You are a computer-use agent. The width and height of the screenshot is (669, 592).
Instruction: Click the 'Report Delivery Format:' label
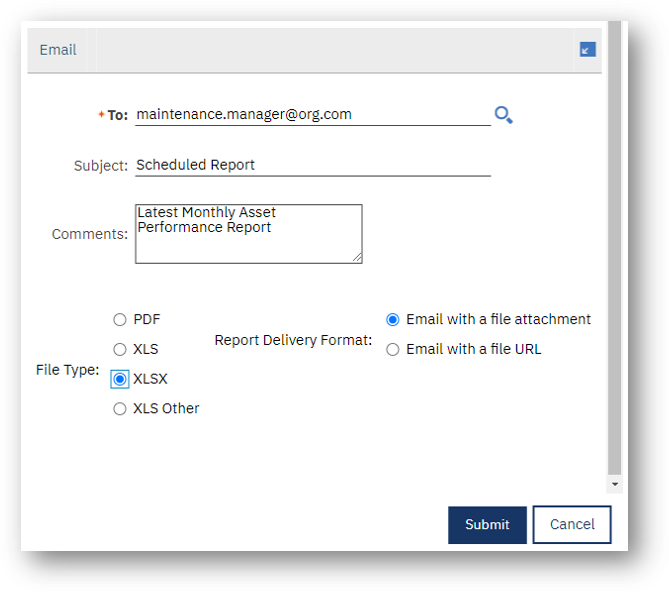(293, 340)
